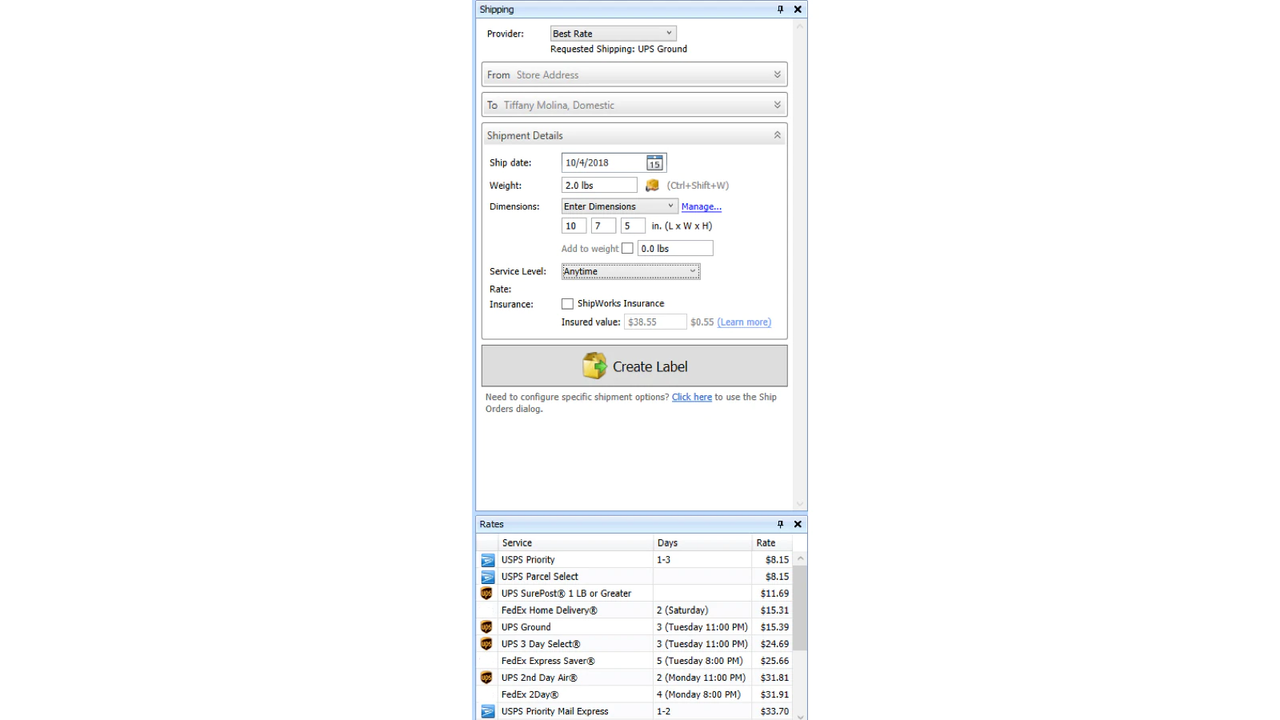Open the Manage dimensions link

pos(701,206)
